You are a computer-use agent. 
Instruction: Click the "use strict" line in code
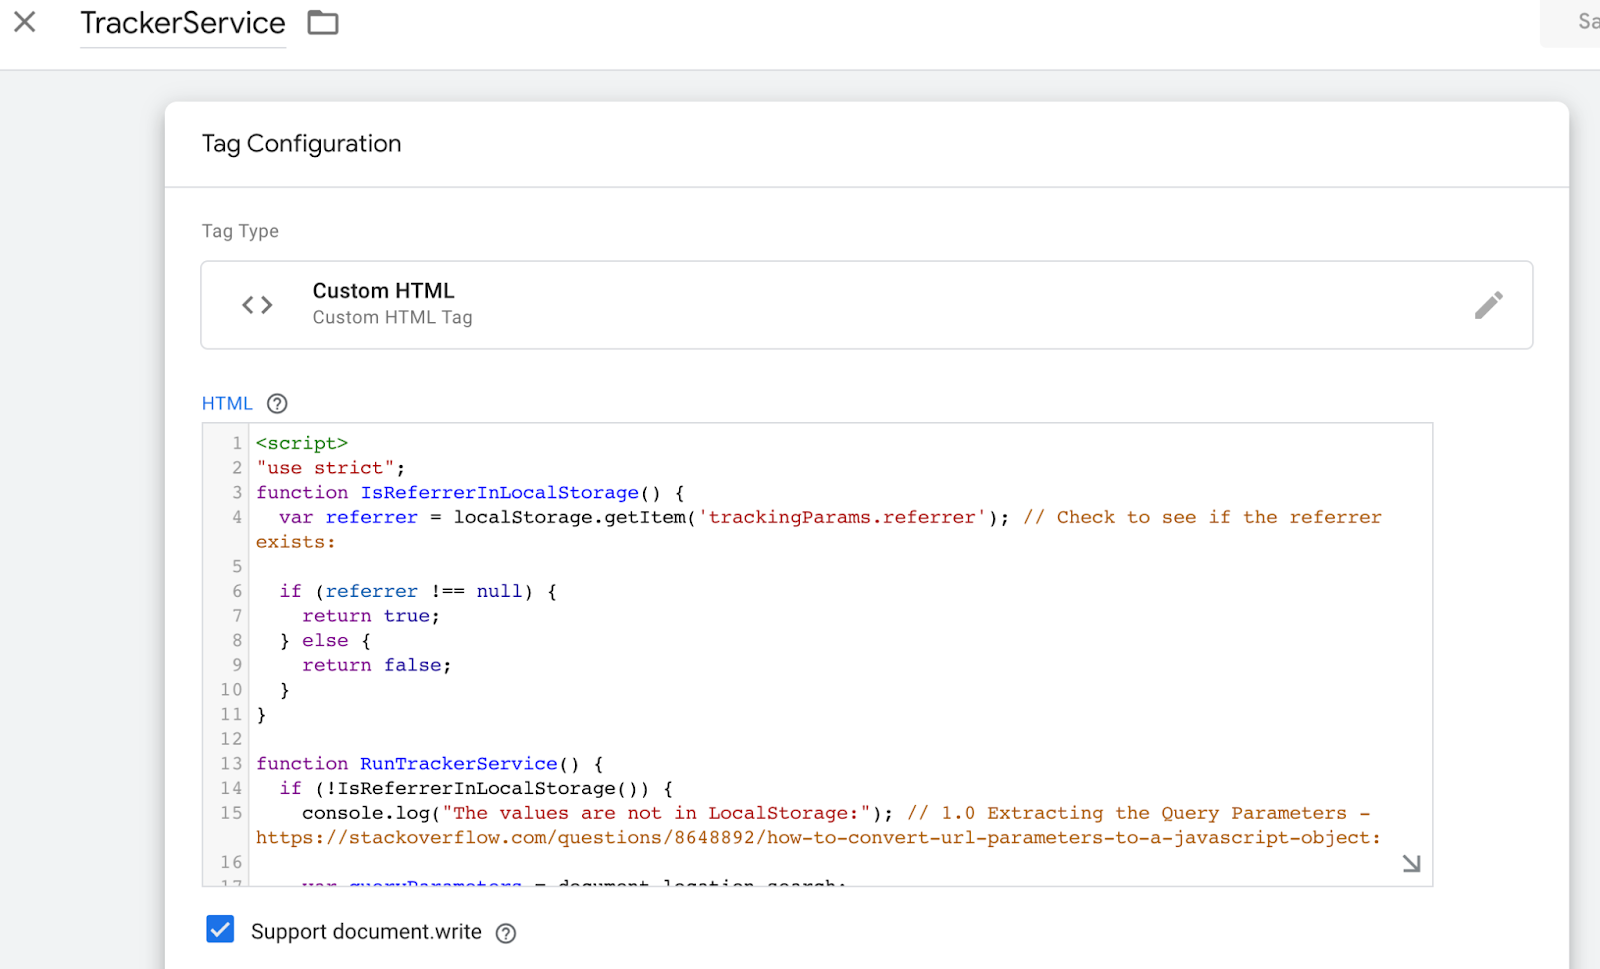[331, 468]
